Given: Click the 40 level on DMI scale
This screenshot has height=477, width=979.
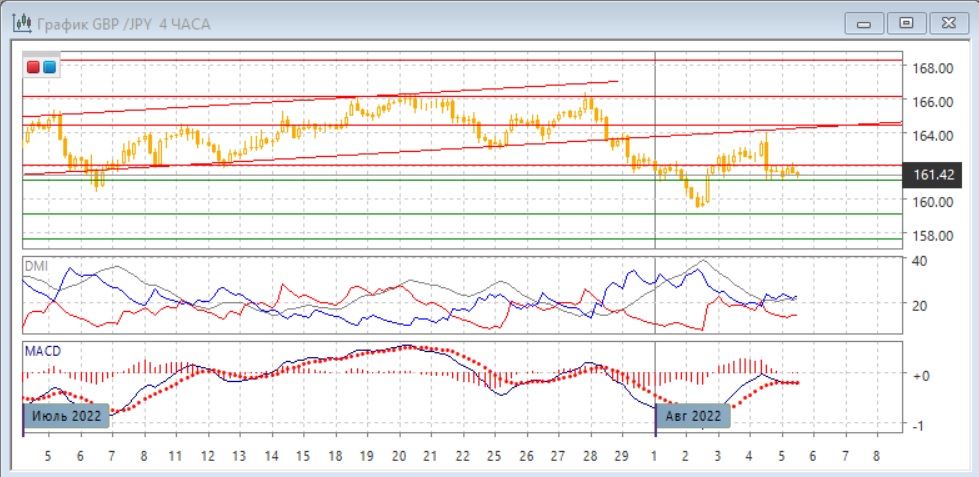Looking at the screenshot, I should coord(921,260).
